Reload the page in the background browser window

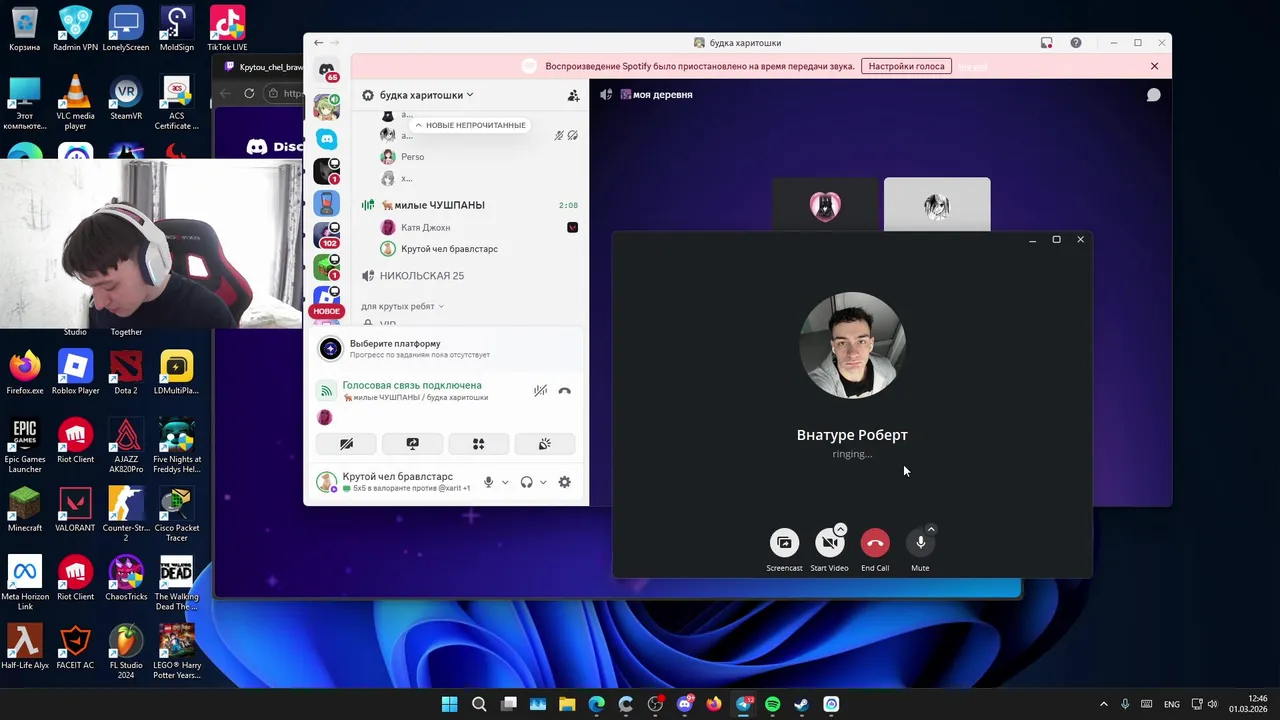coord(249,93)
